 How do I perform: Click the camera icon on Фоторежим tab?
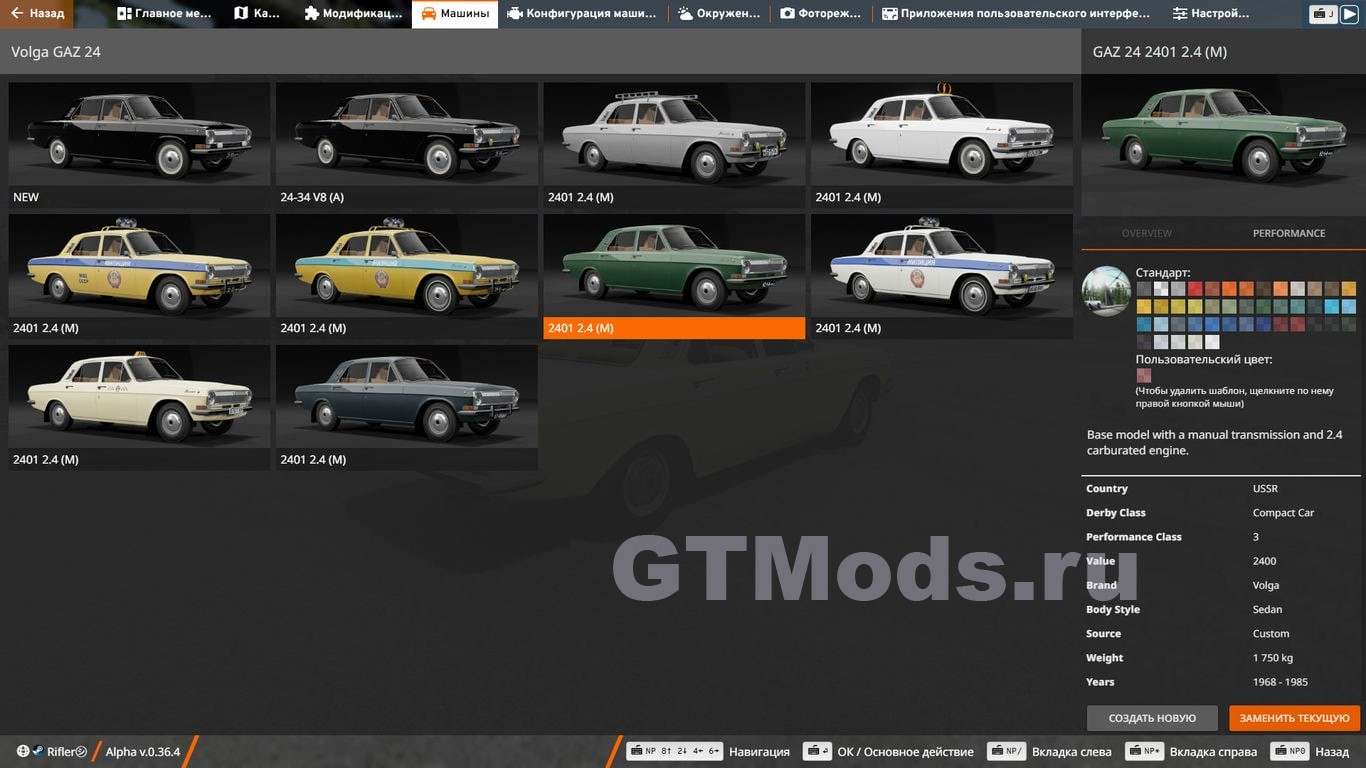[x=787, y=14]
